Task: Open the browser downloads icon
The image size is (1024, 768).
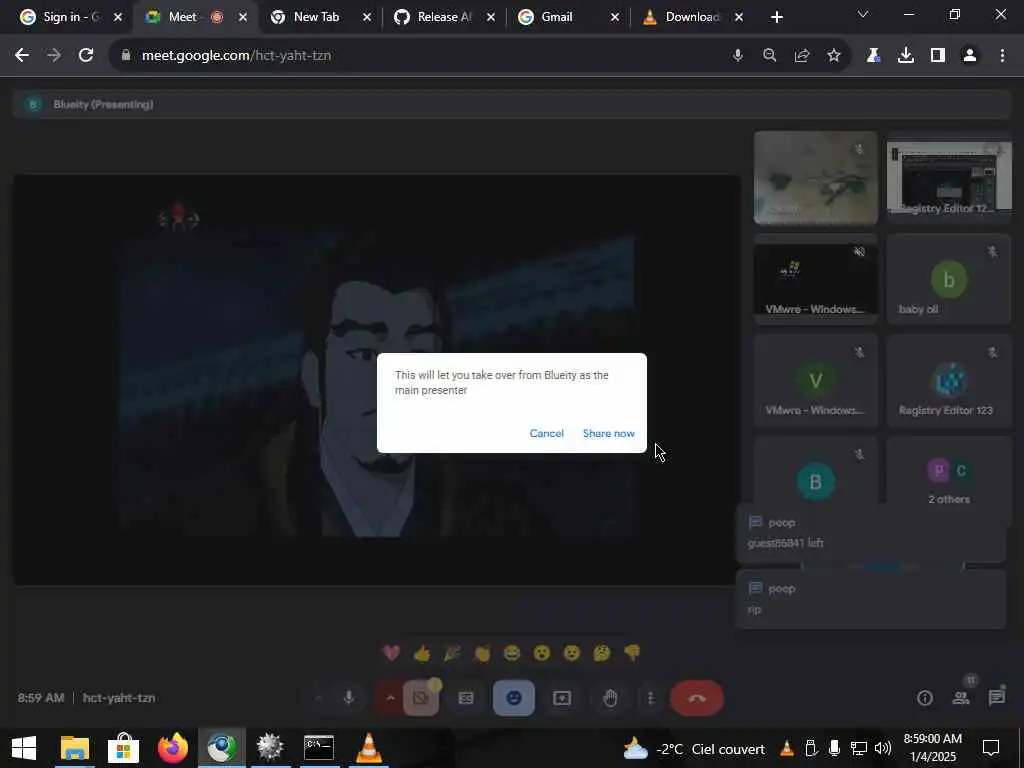Action: 906,56
